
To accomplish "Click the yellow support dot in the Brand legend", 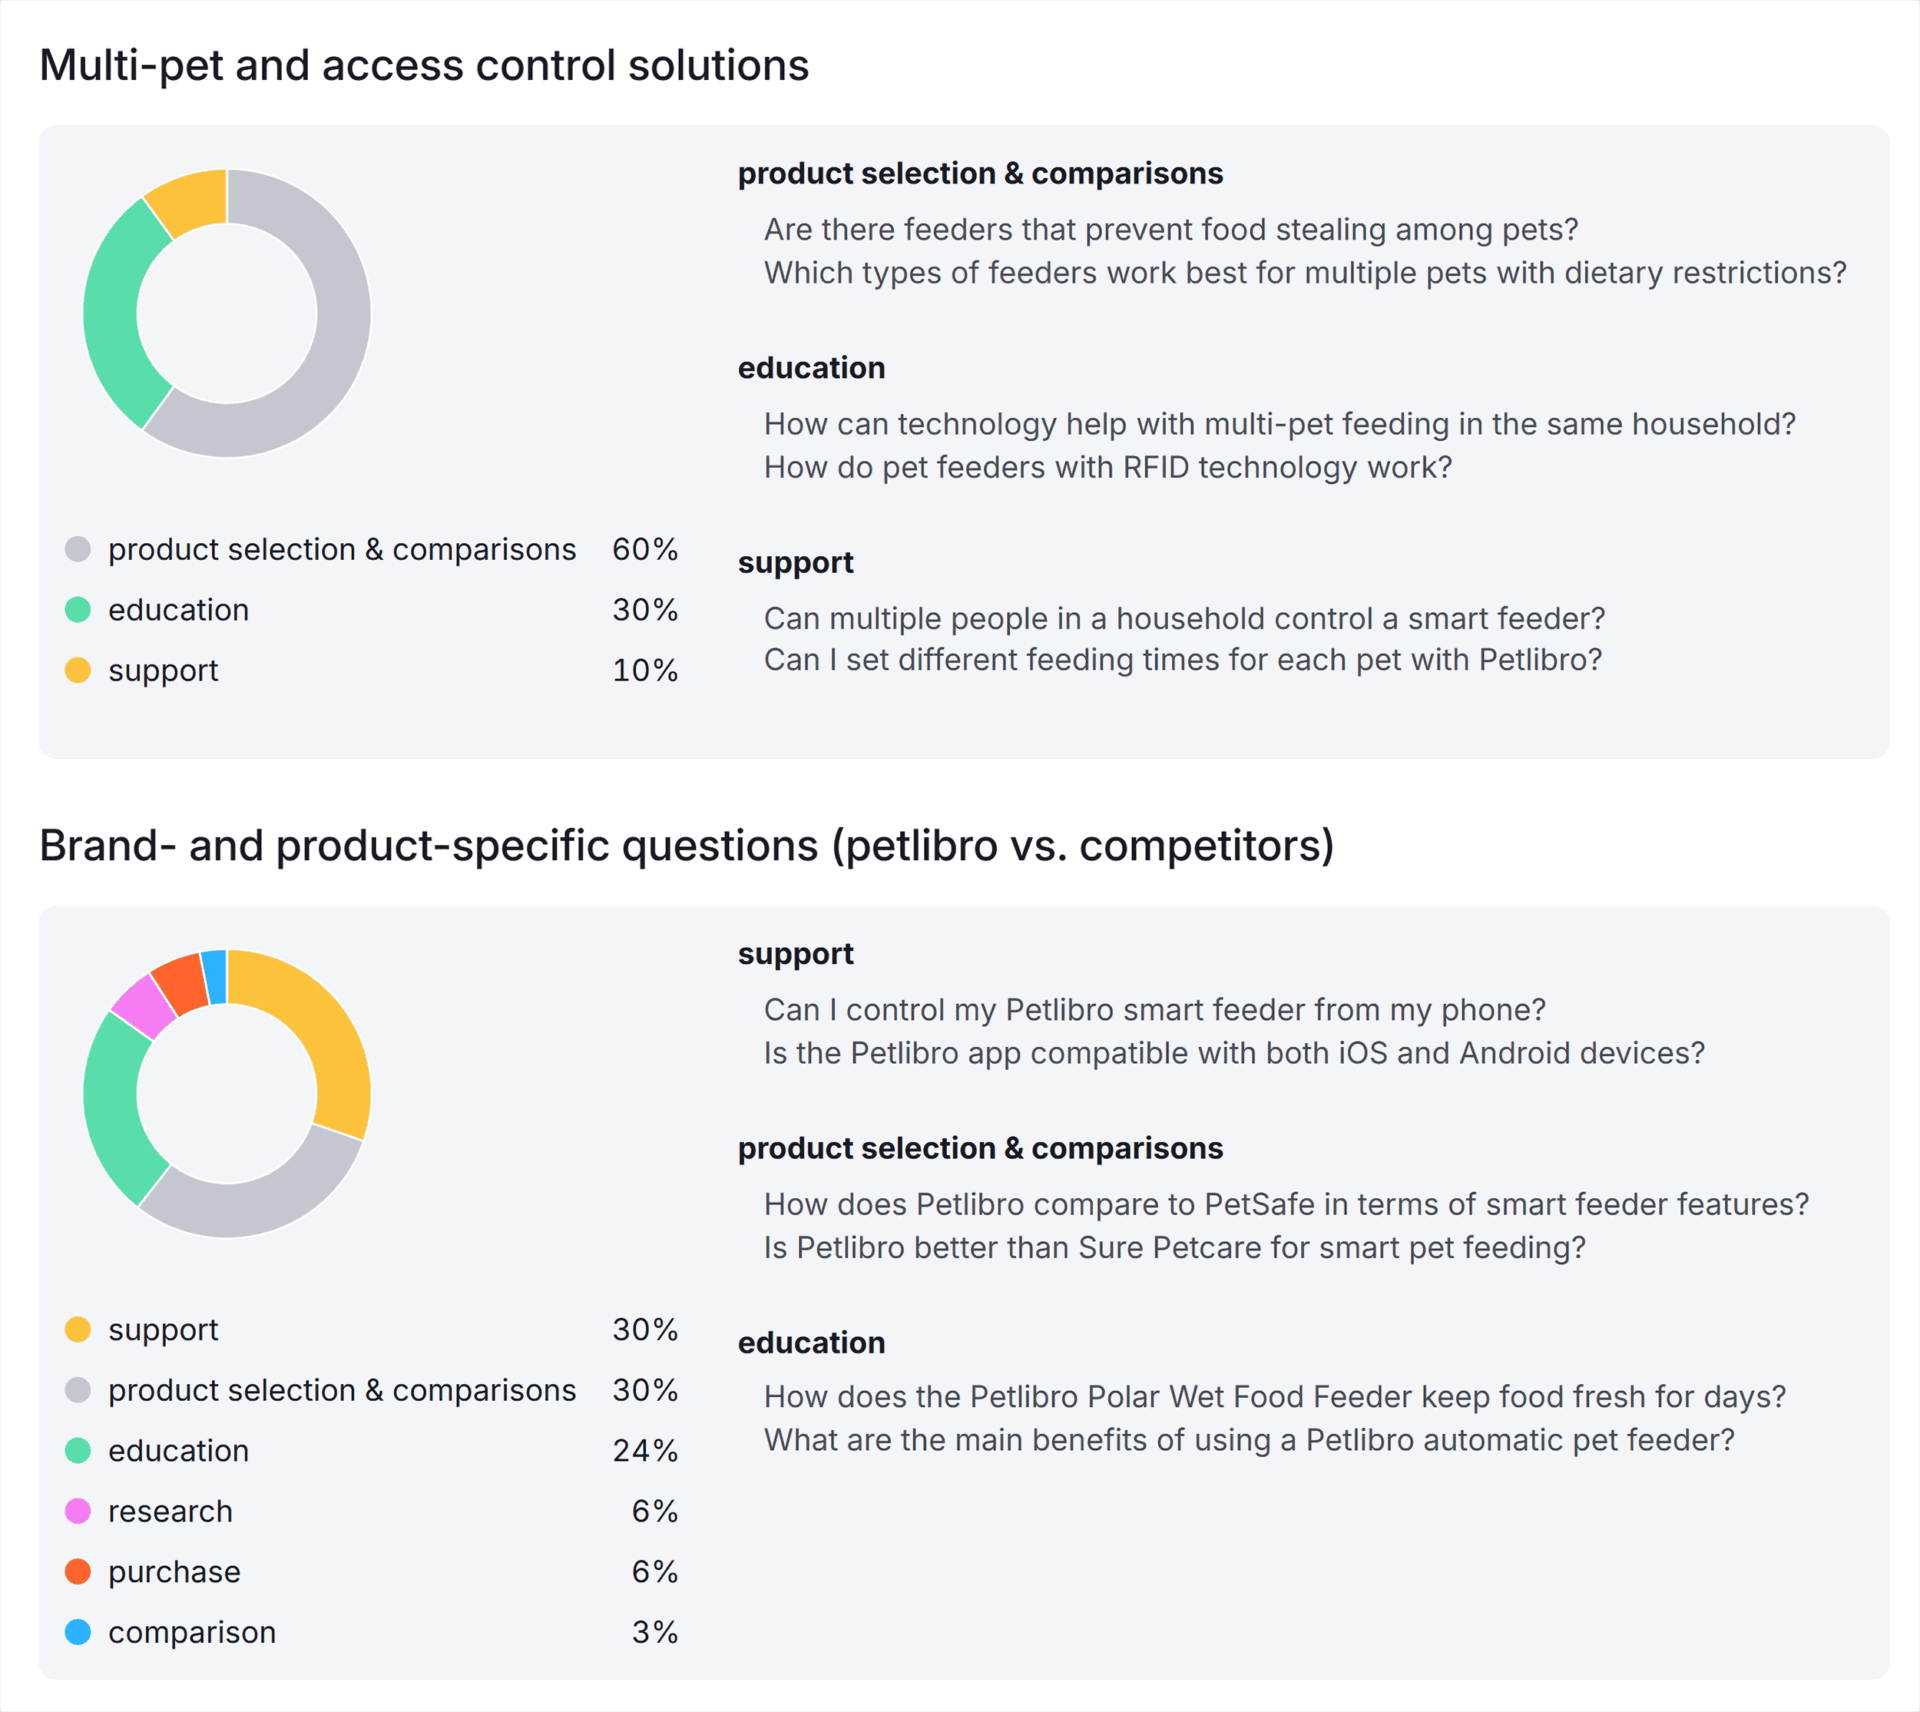I will 78,1329.
